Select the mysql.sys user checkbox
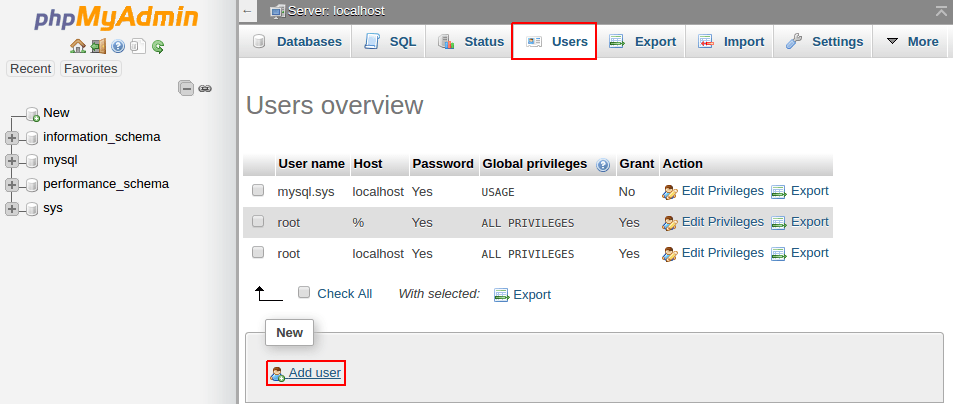953x404 pixels. tap(258, 190)
